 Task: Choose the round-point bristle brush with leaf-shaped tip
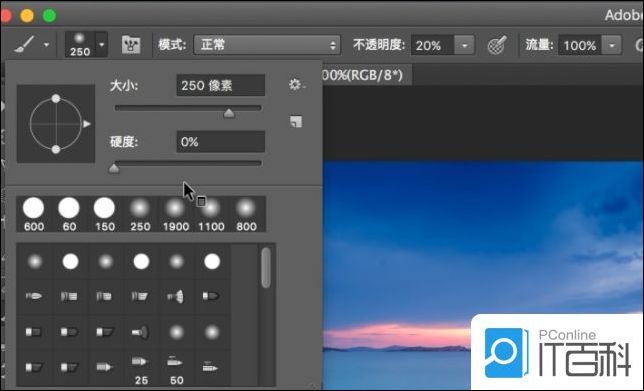pyautogui.click(x=34, y=296)
